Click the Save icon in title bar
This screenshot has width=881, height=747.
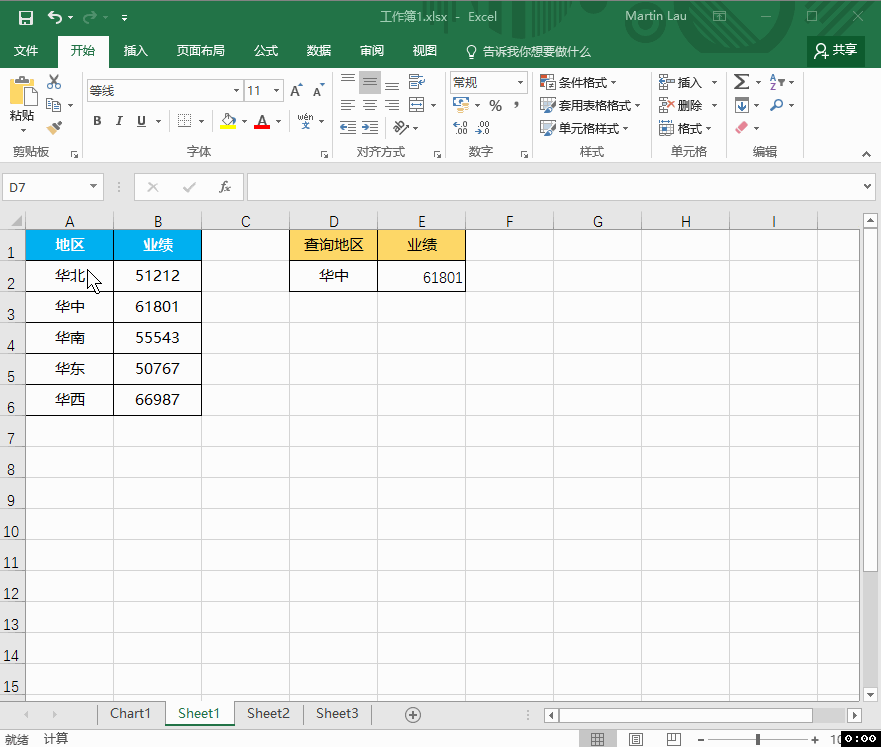point(25,17)
